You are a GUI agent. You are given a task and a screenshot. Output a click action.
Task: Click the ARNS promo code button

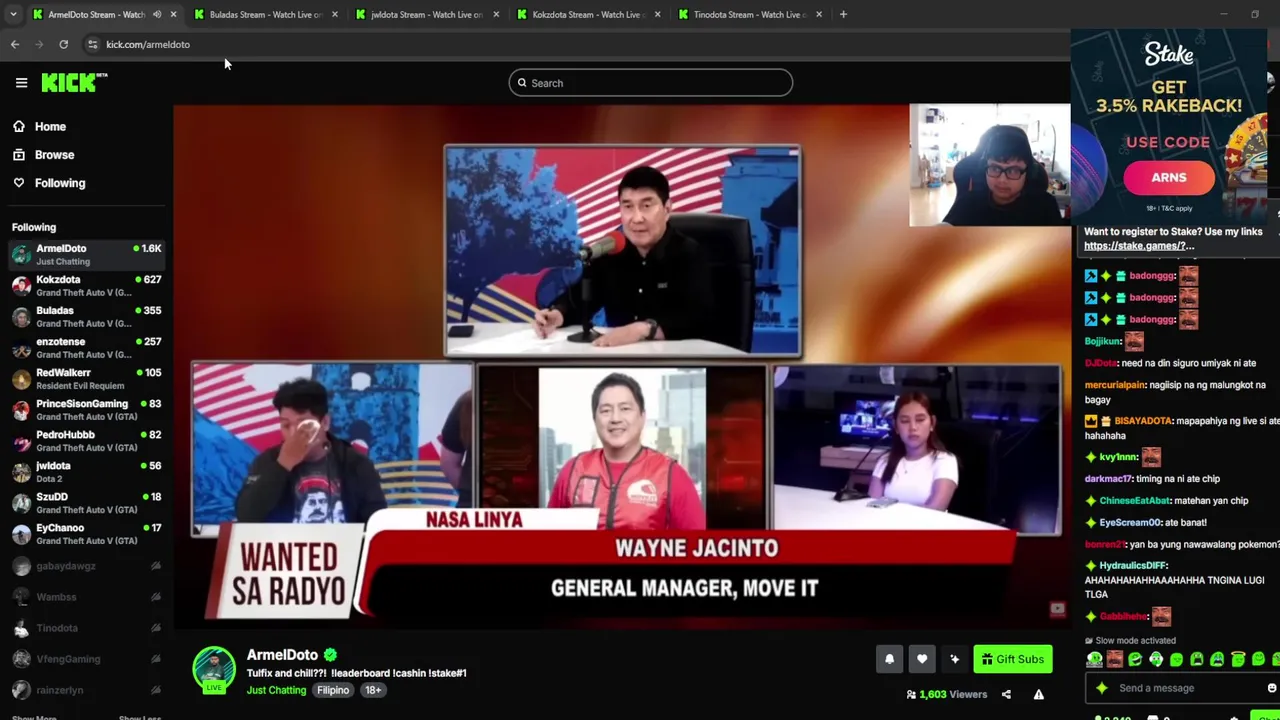point(1169,177)
